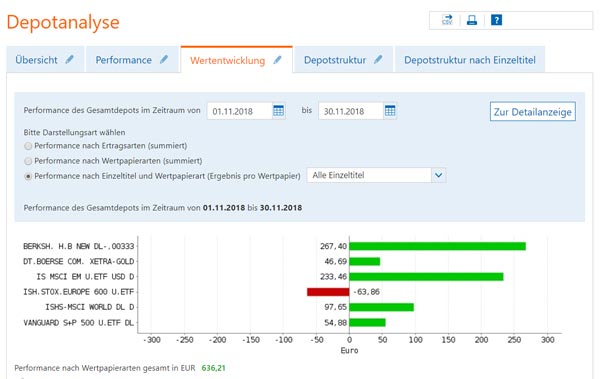Screen dimensions: 600x379
Task: Click the label ISHS-MSCI WORLD DL D
Action: point(90,307)
